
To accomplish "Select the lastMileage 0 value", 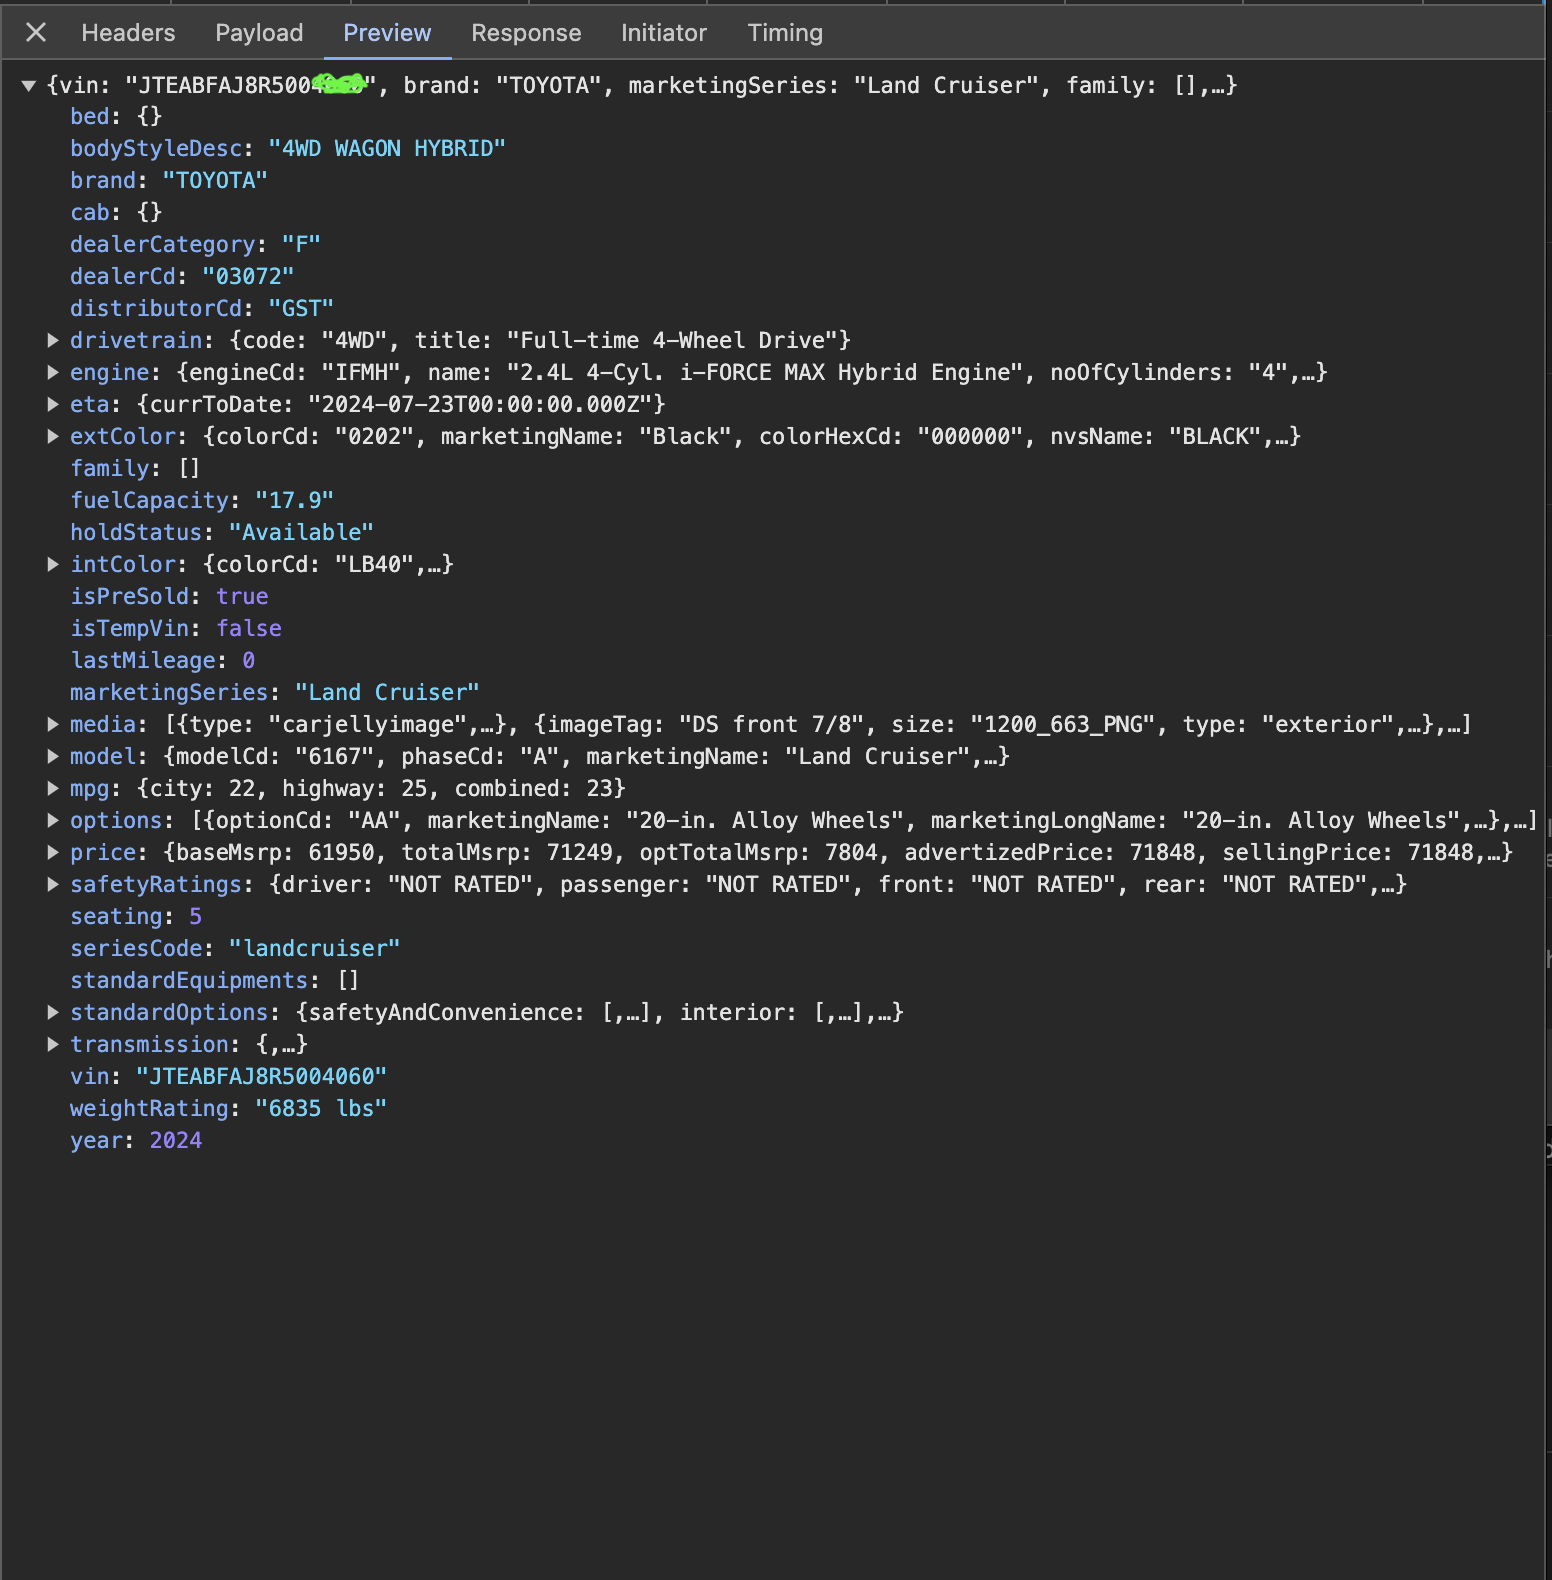I will point(248,660).
